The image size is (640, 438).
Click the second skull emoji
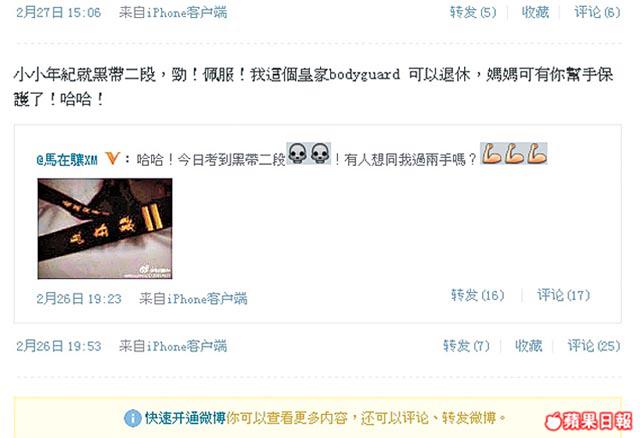click(x=320, y=154)
